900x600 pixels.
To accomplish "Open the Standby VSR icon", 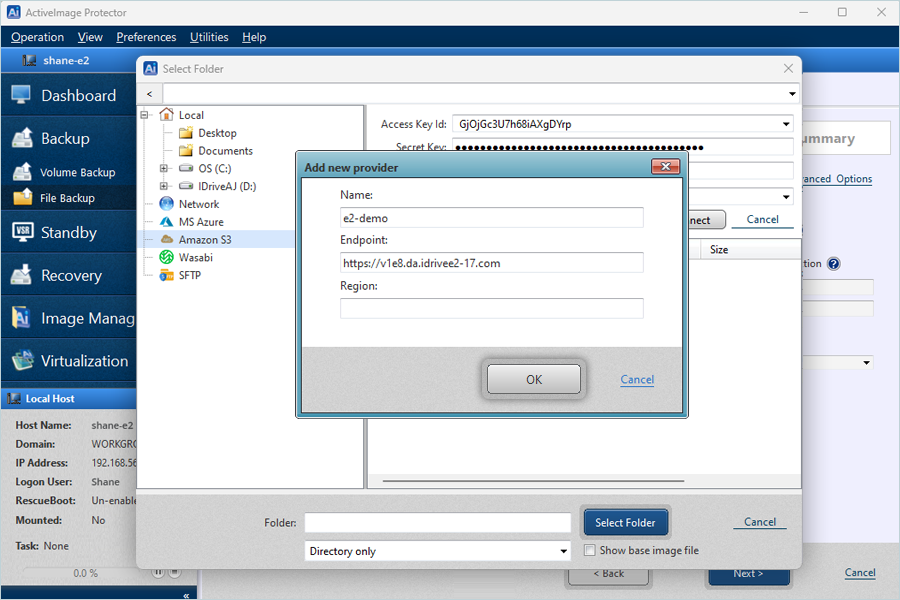I will click(x=22, y=232).
